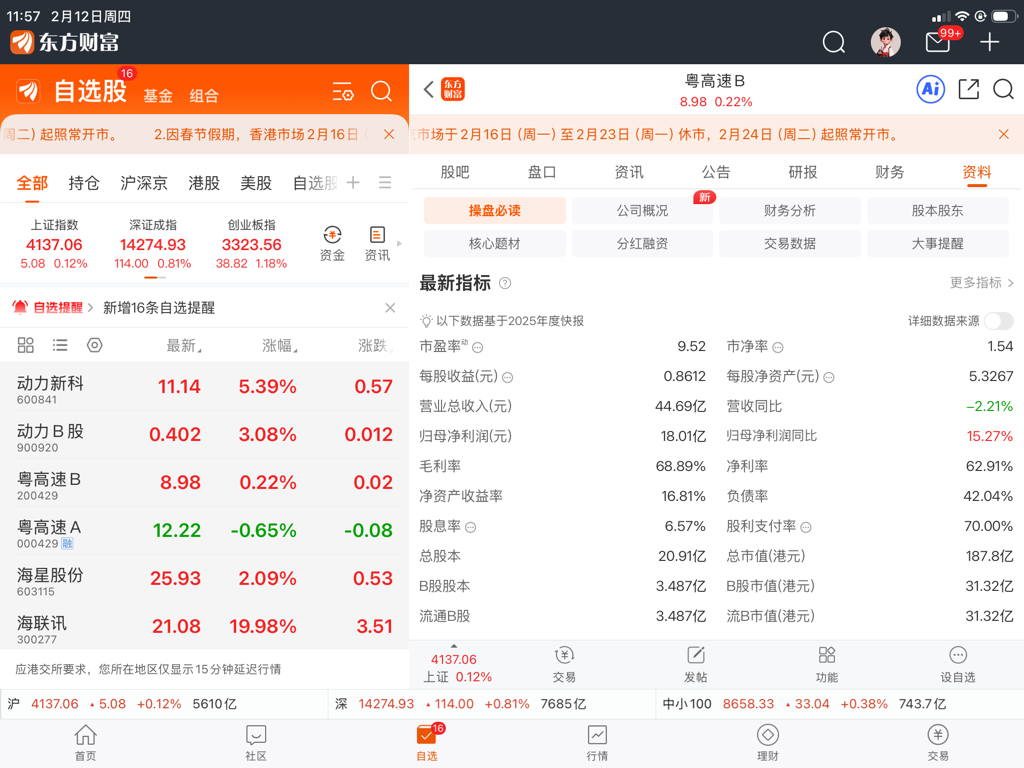This screenshot has height=768, width=1024.
Task: Sort watchlist by 涨幅 percentage
Action: 280,345
